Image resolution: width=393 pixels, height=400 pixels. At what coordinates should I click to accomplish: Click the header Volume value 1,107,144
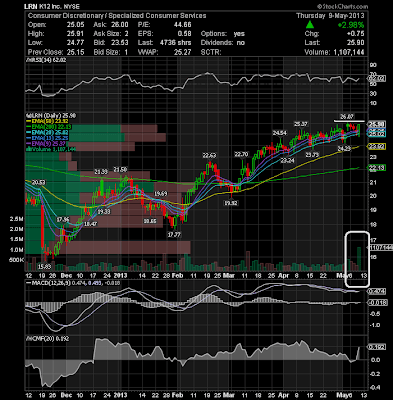click(x=348, y=52)
